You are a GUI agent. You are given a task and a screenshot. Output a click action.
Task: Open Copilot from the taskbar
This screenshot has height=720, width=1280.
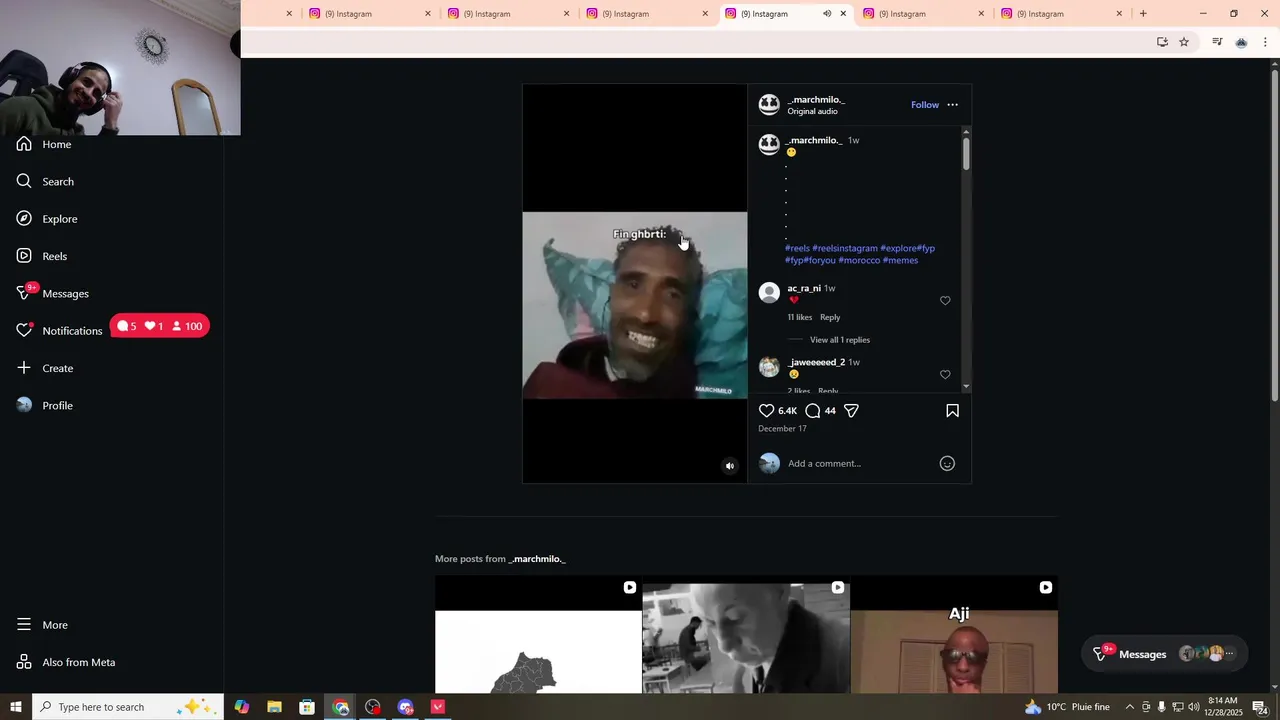[x=242, y=707]
